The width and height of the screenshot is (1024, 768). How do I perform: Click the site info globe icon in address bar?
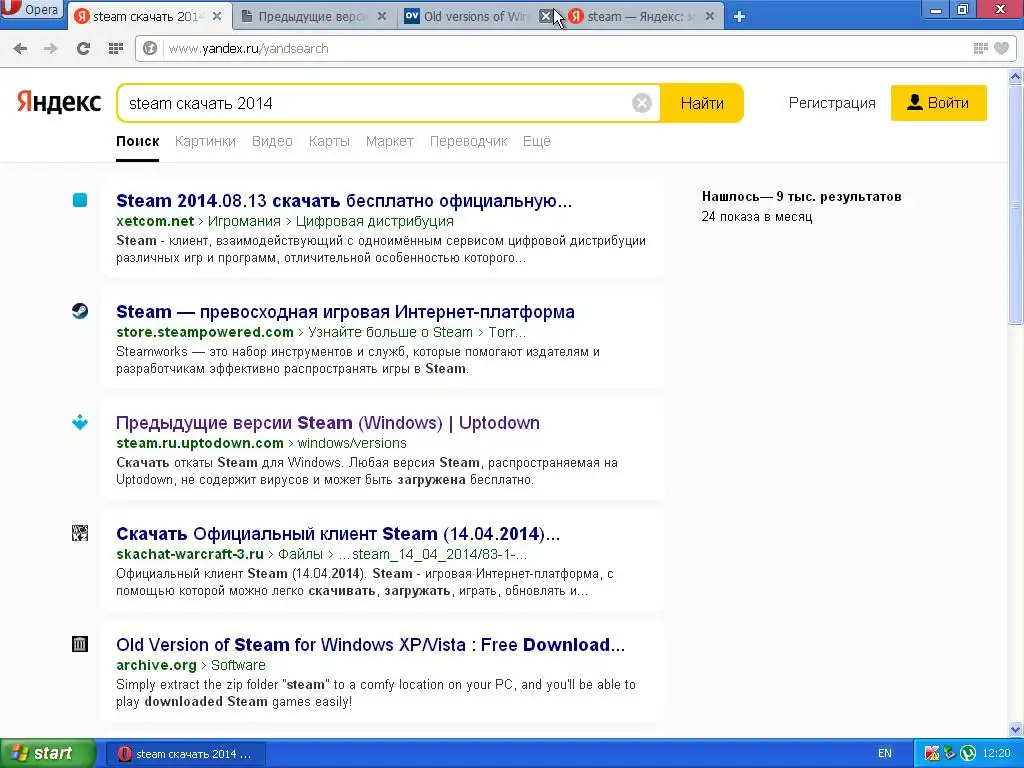150,48
